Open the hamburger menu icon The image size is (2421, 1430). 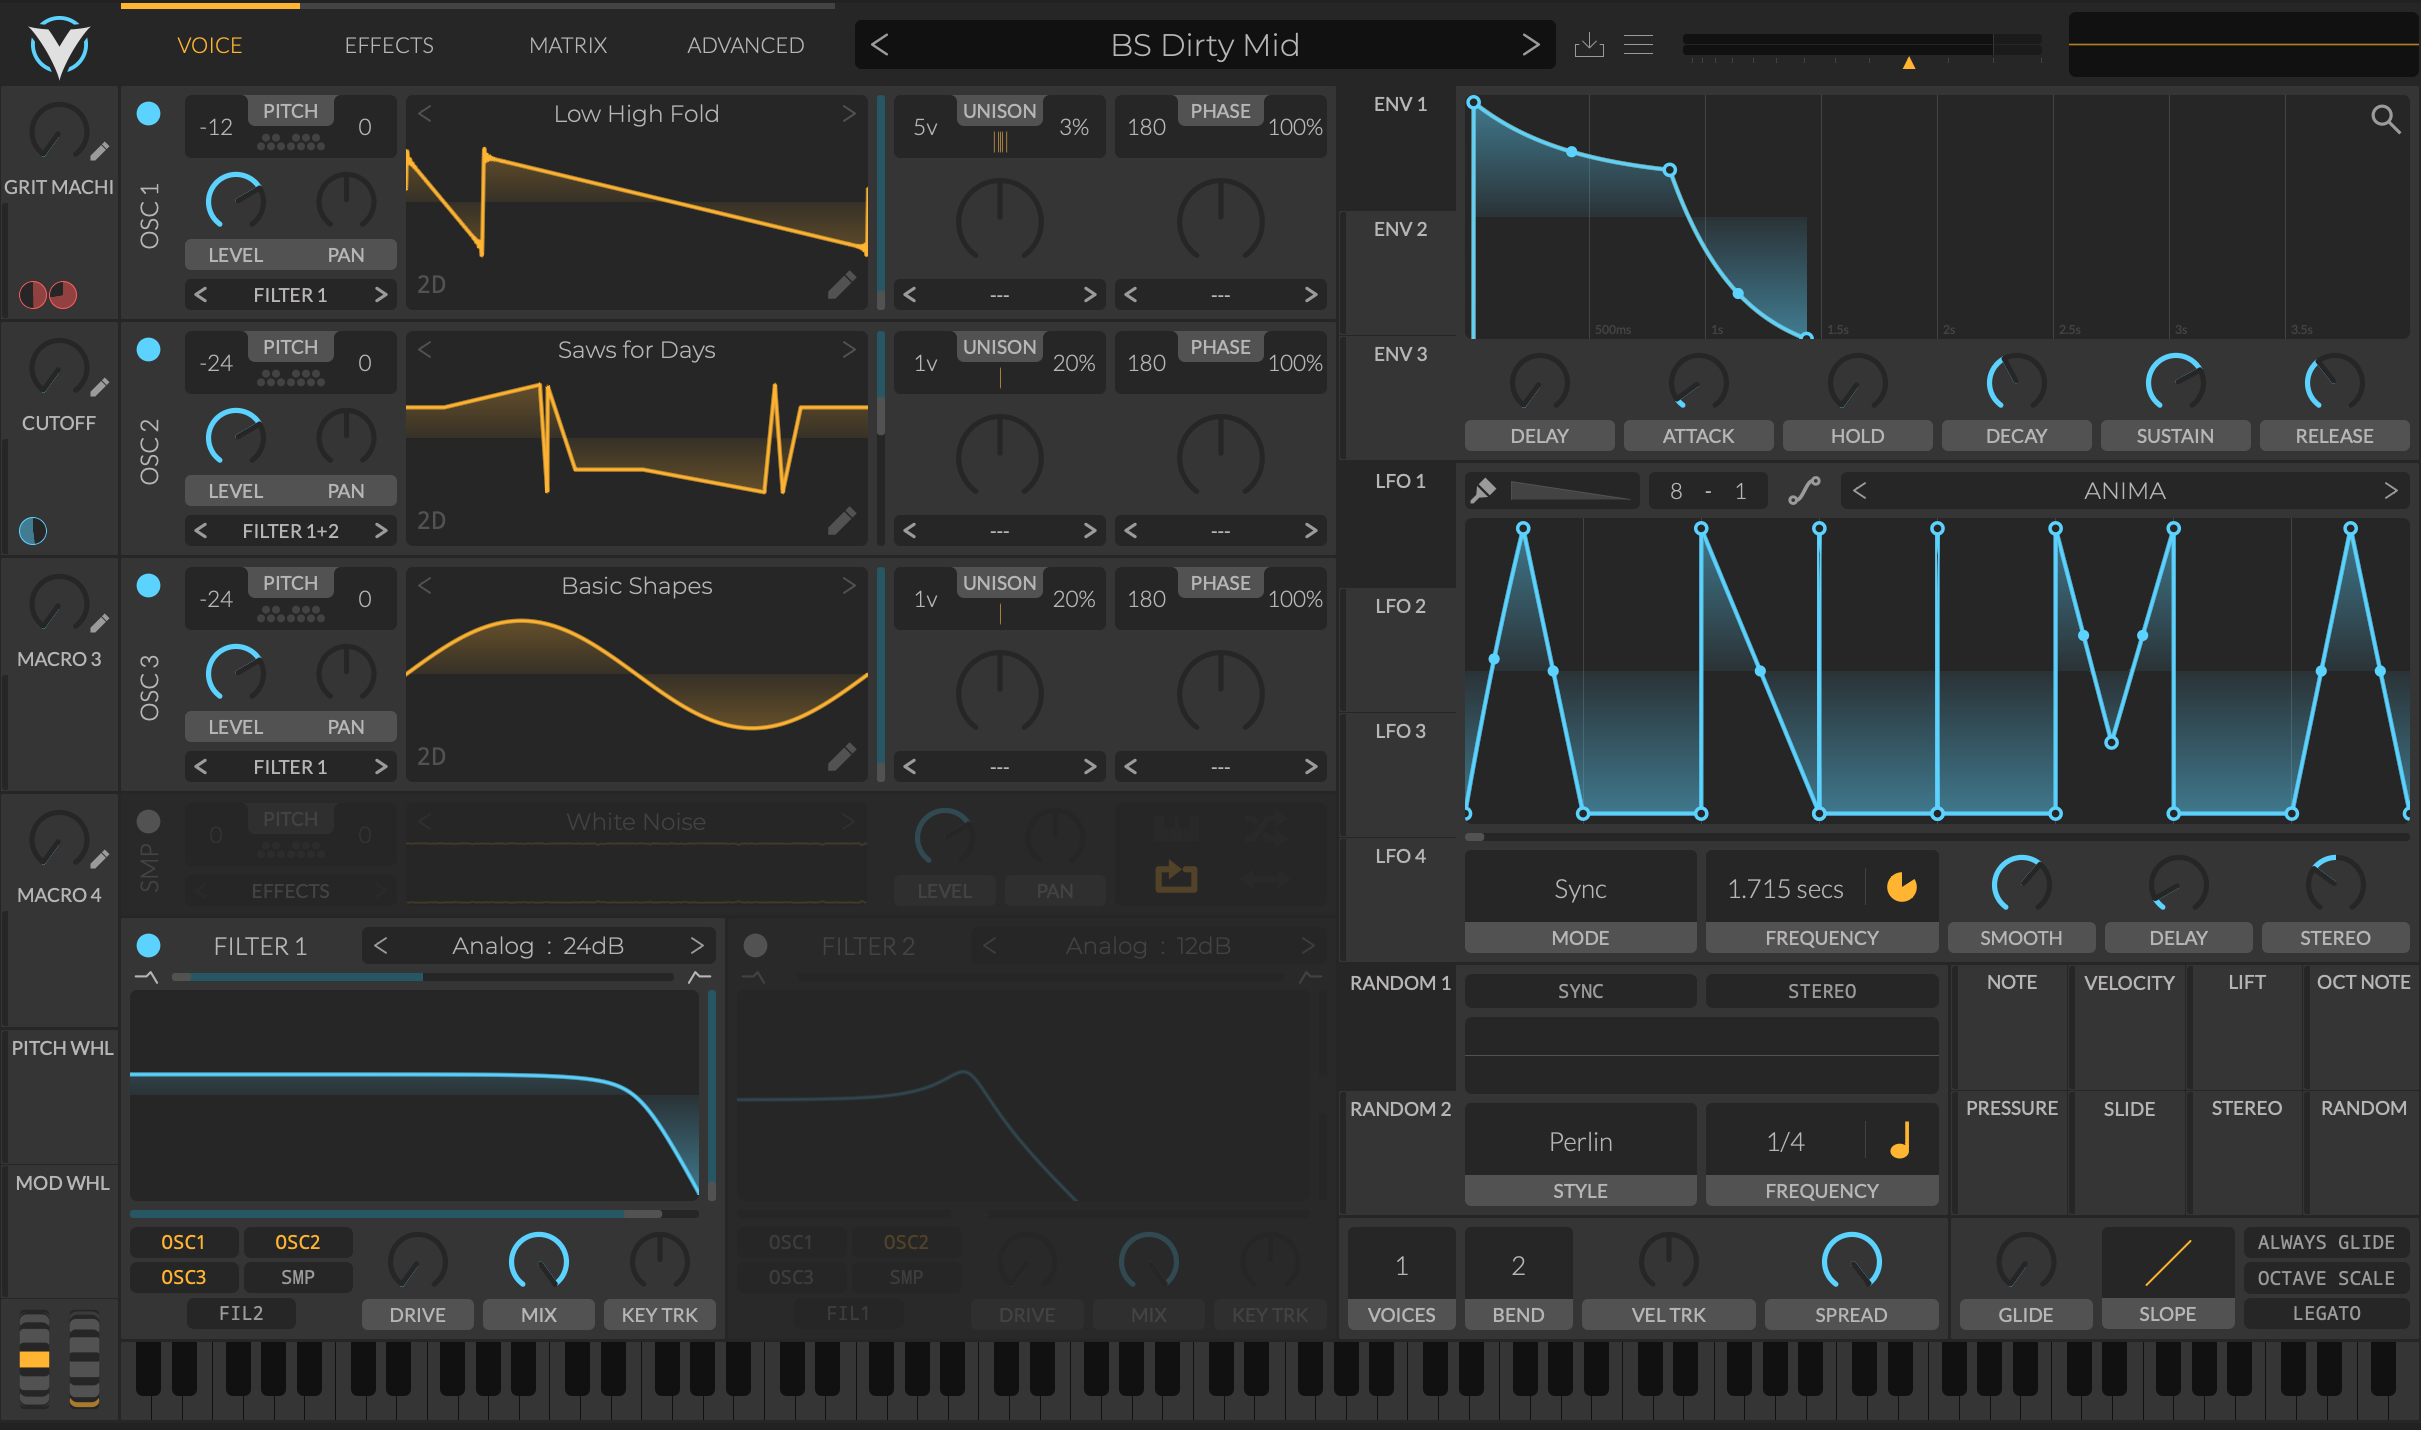click(1638, 45)
